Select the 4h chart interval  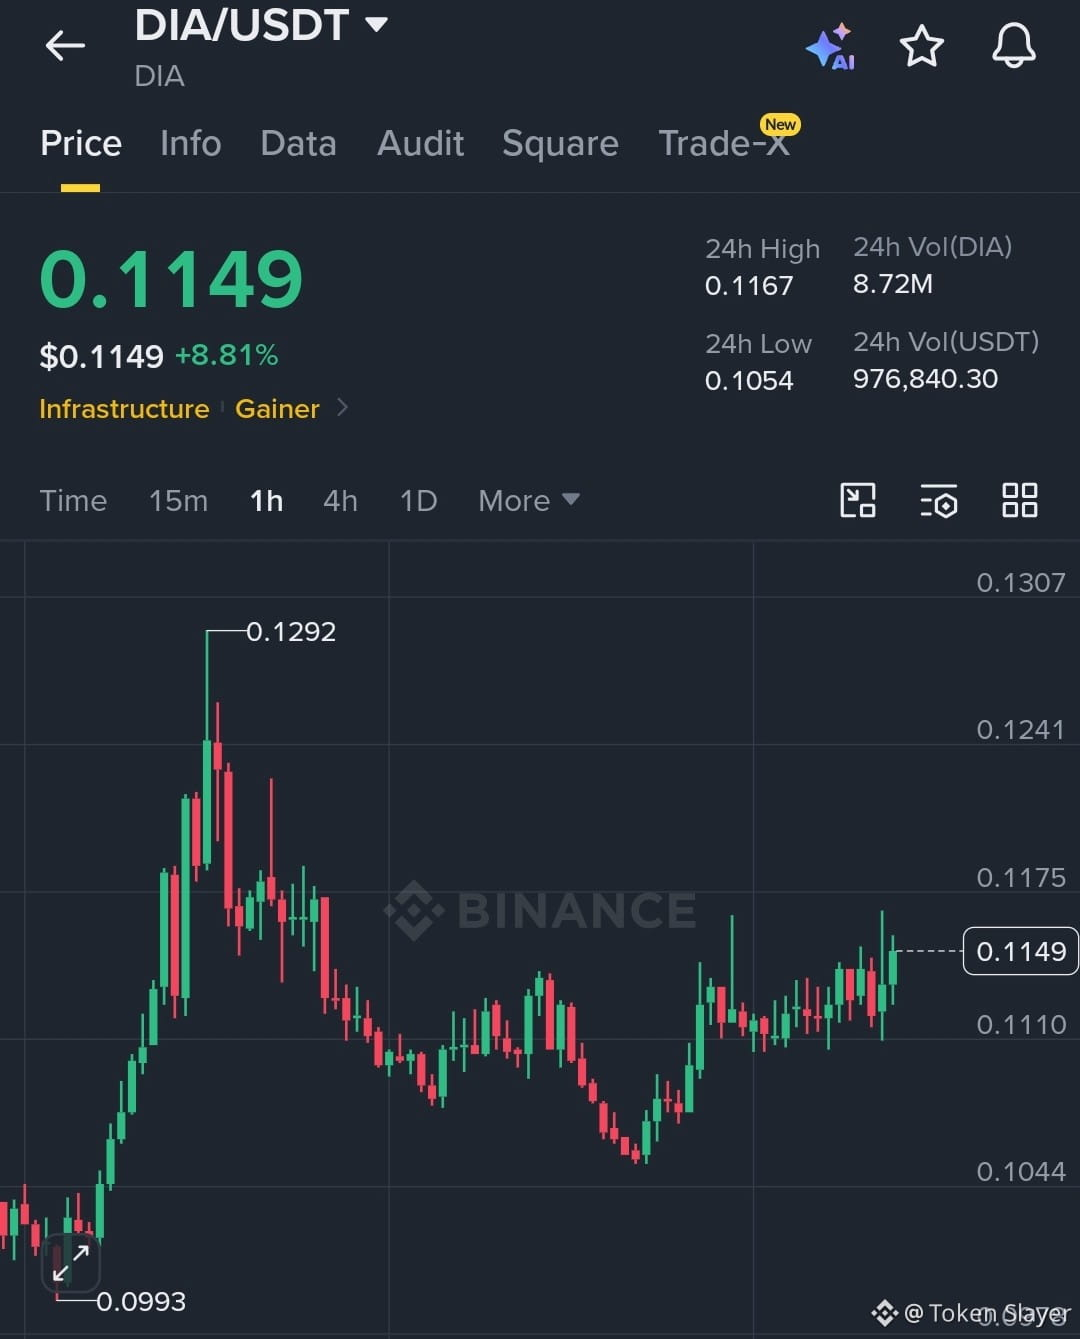tap(340, 500)
